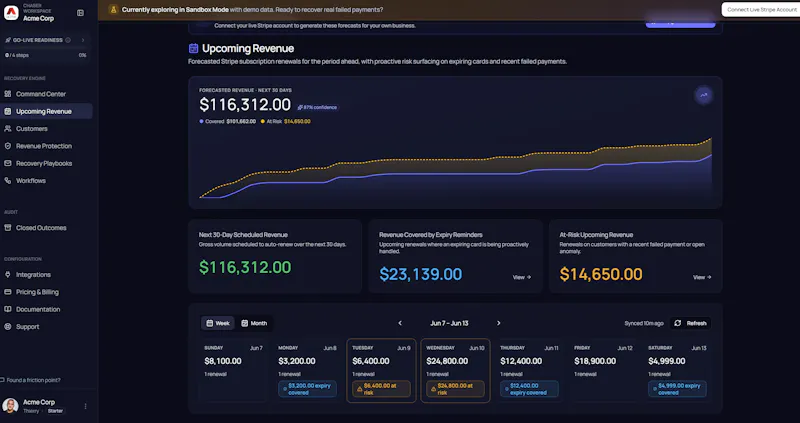
Task: Click the Integrations plug icon
Action: 8,275
